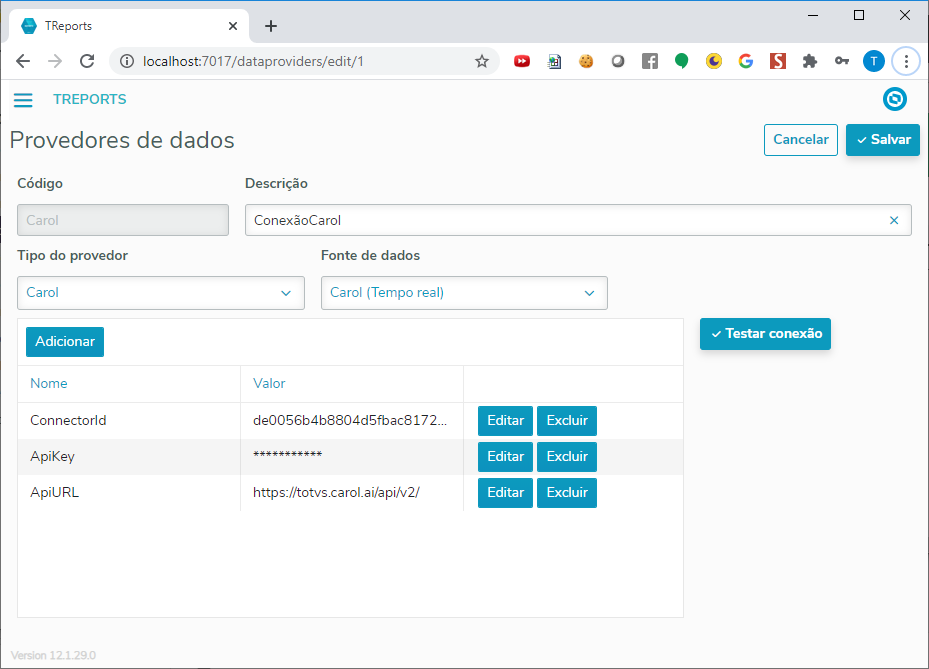Bookmark this page with the star icon
This screenshot has width=929, height=669.
point(482,61)
